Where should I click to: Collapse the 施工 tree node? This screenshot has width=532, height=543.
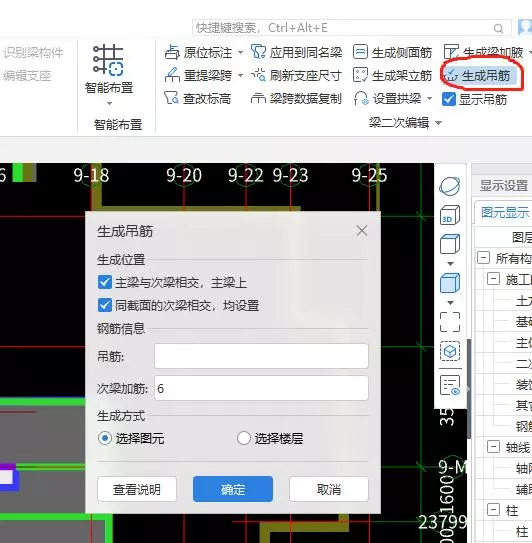tap(493, 279)
